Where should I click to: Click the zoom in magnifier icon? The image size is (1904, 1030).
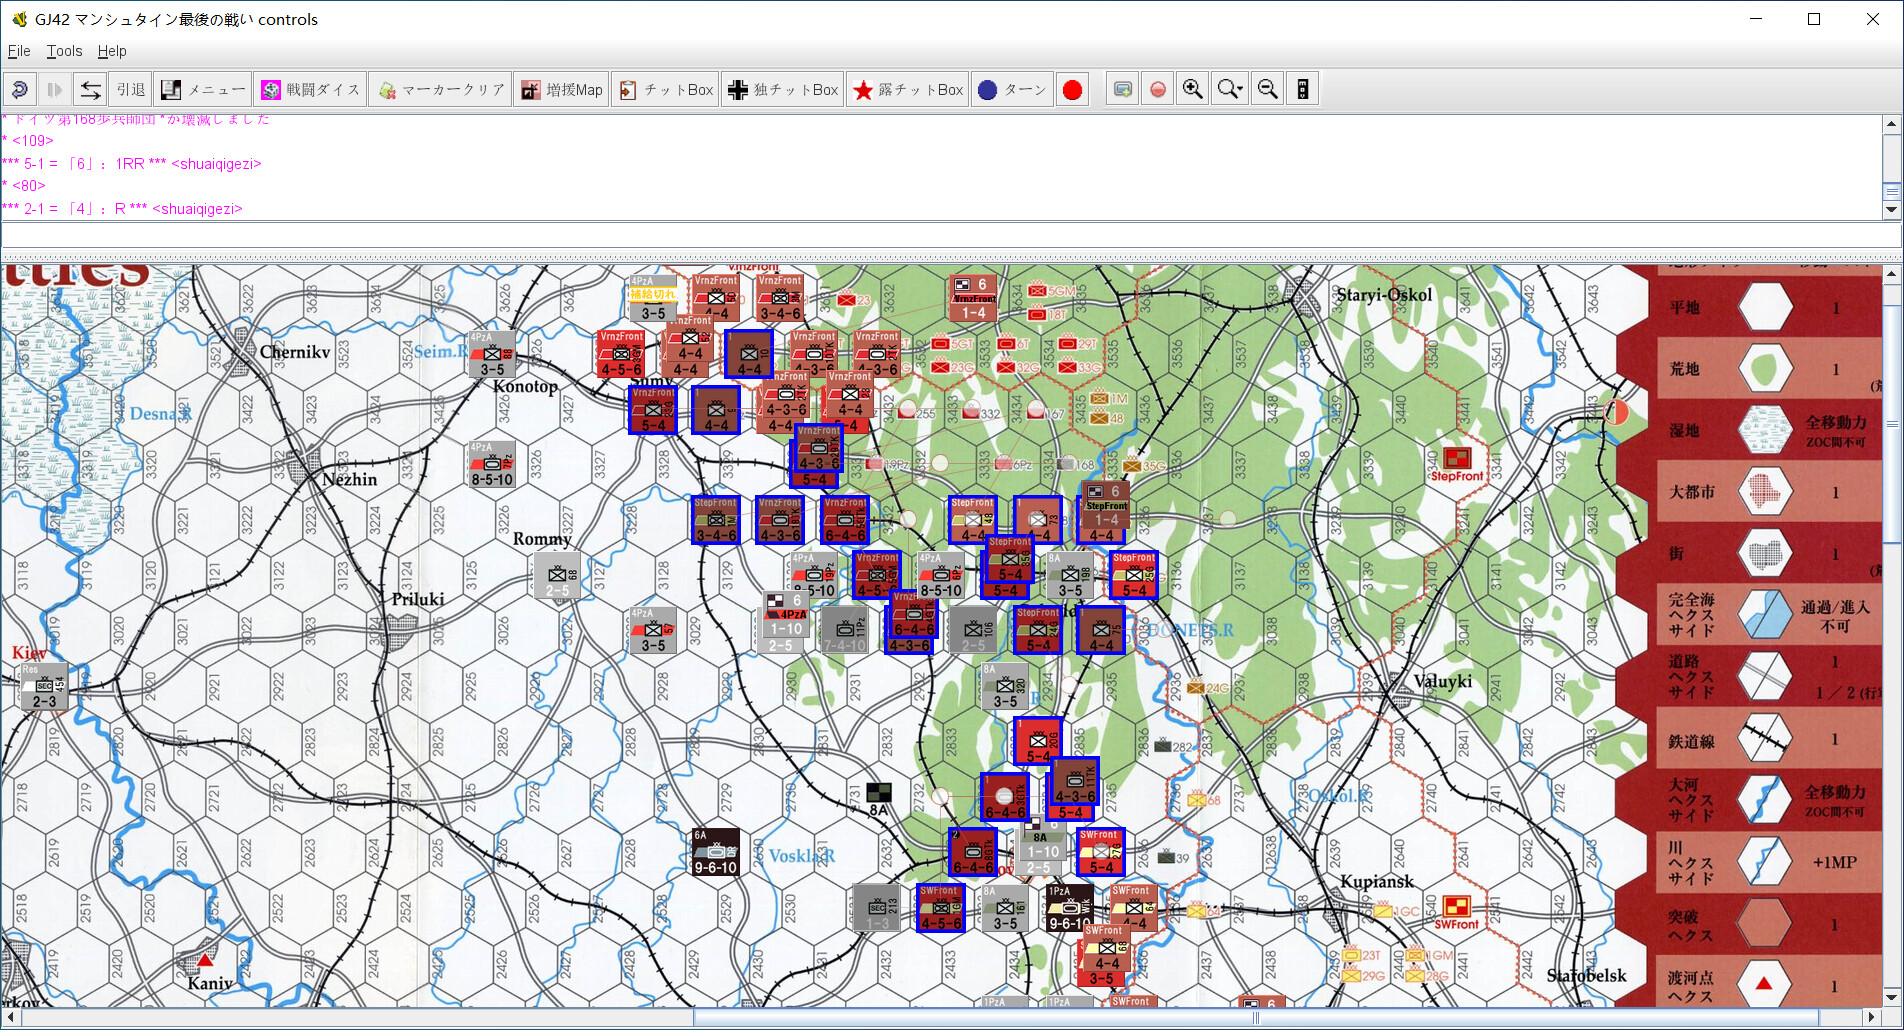pos(1192,90)
